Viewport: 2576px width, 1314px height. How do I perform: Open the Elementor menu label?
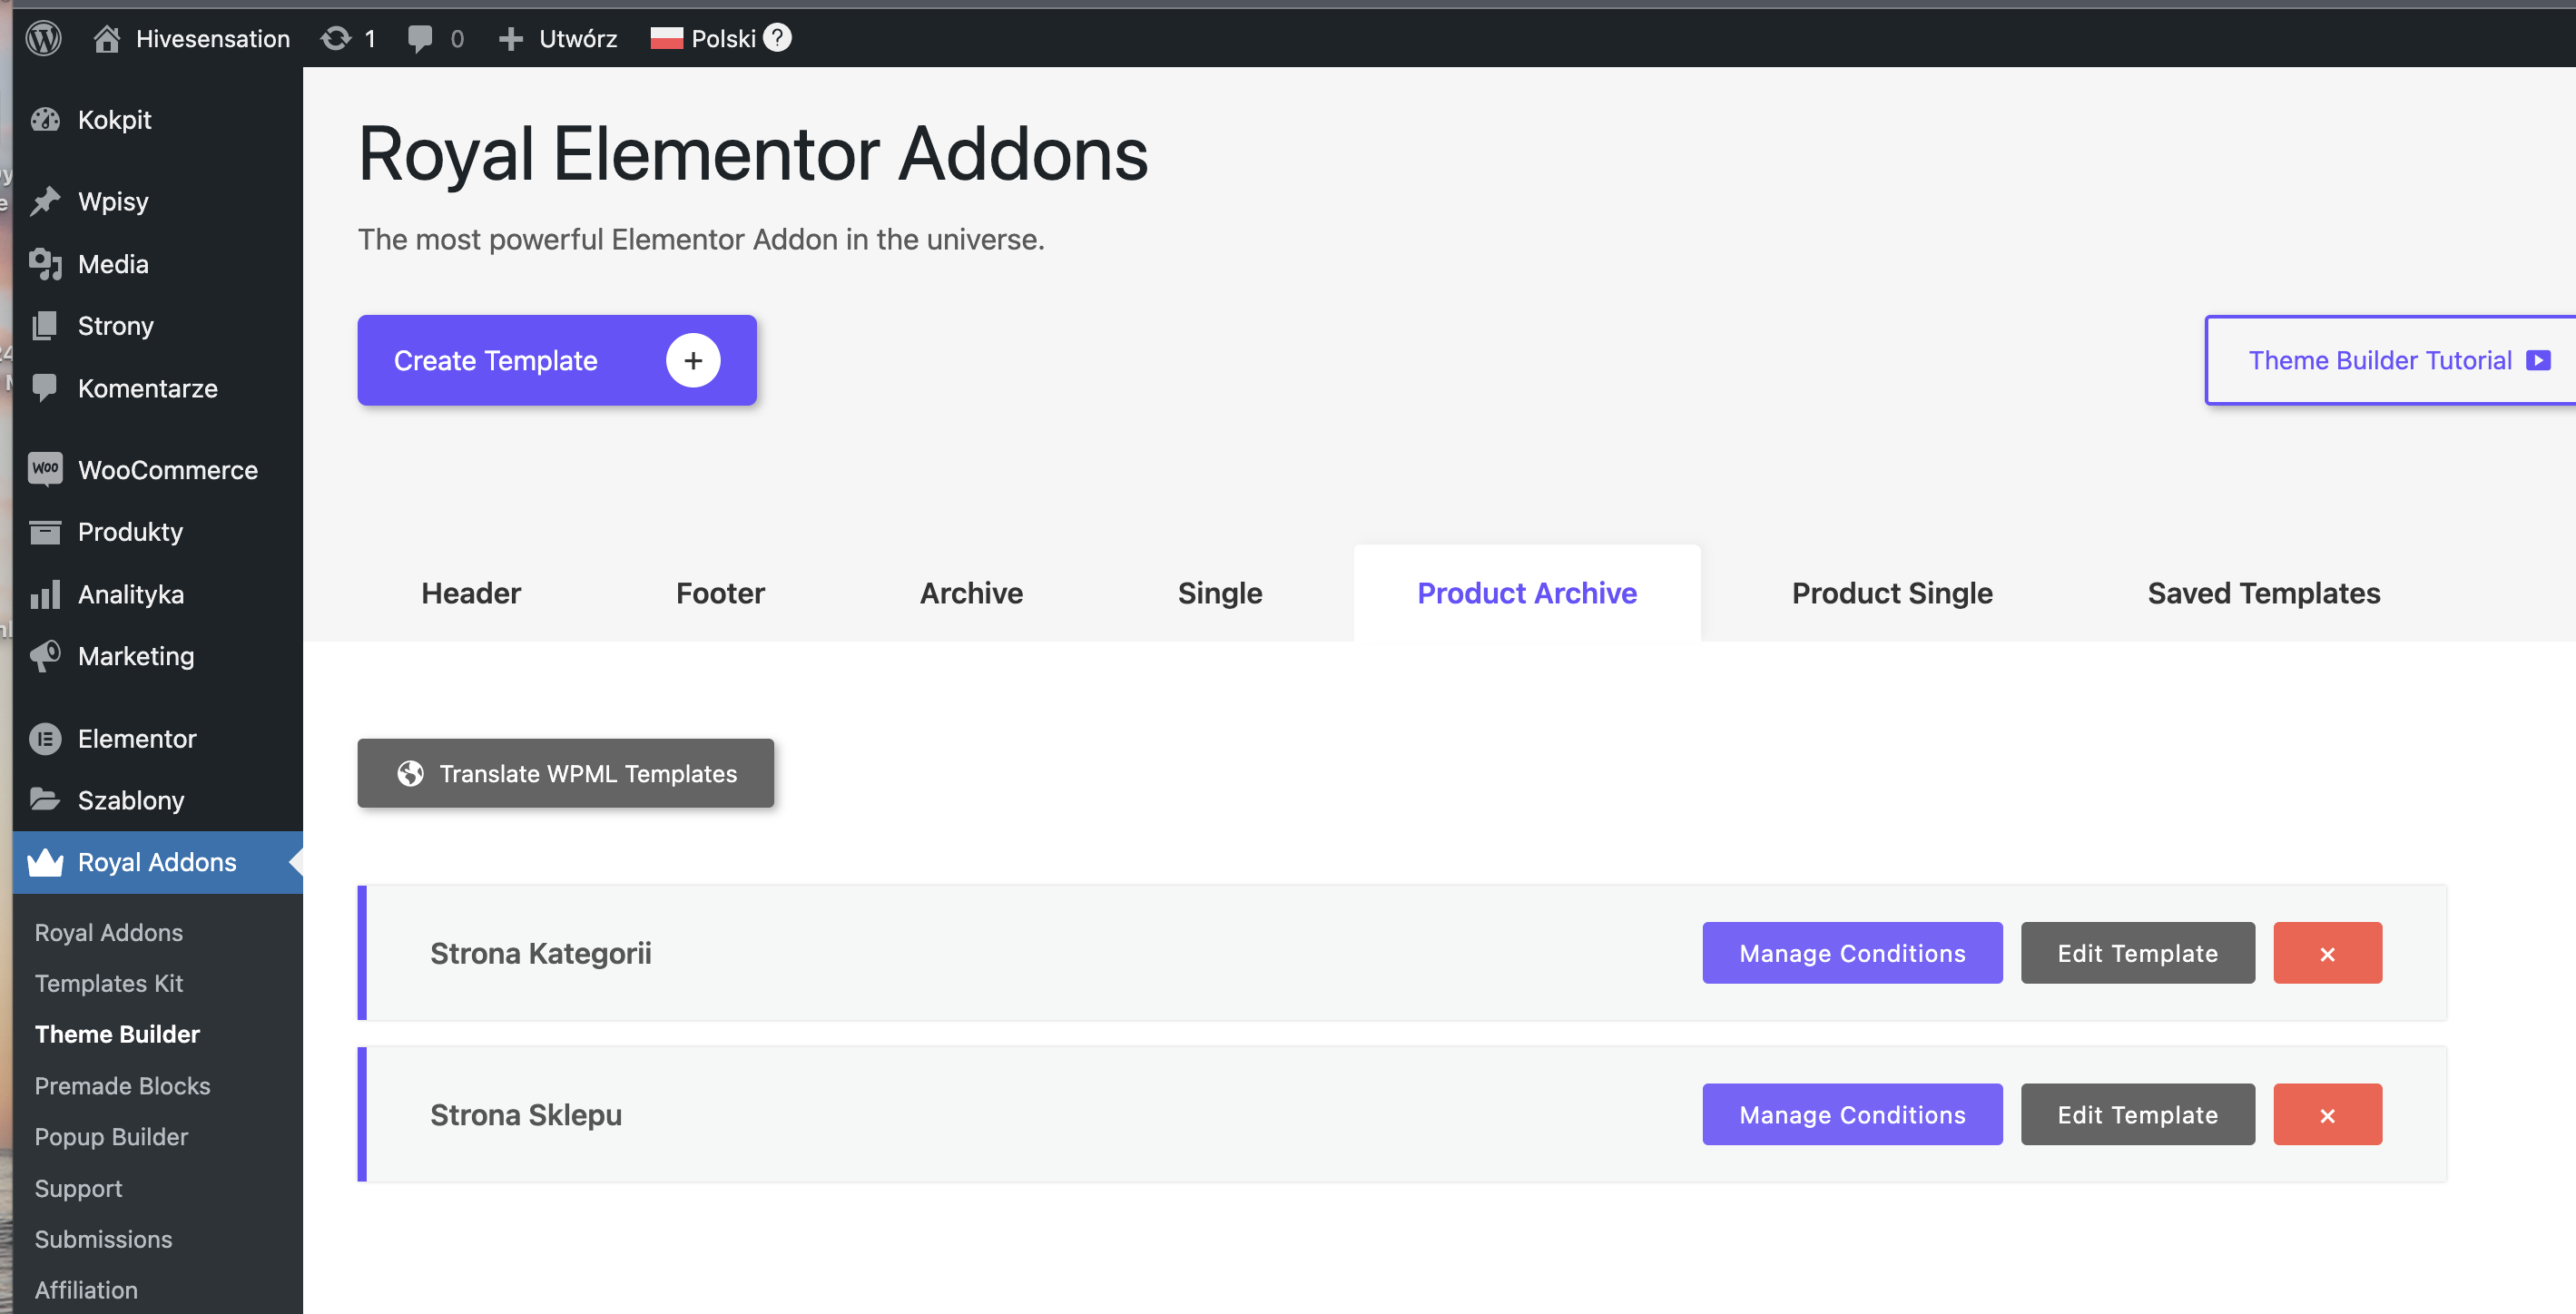[137, 739]
